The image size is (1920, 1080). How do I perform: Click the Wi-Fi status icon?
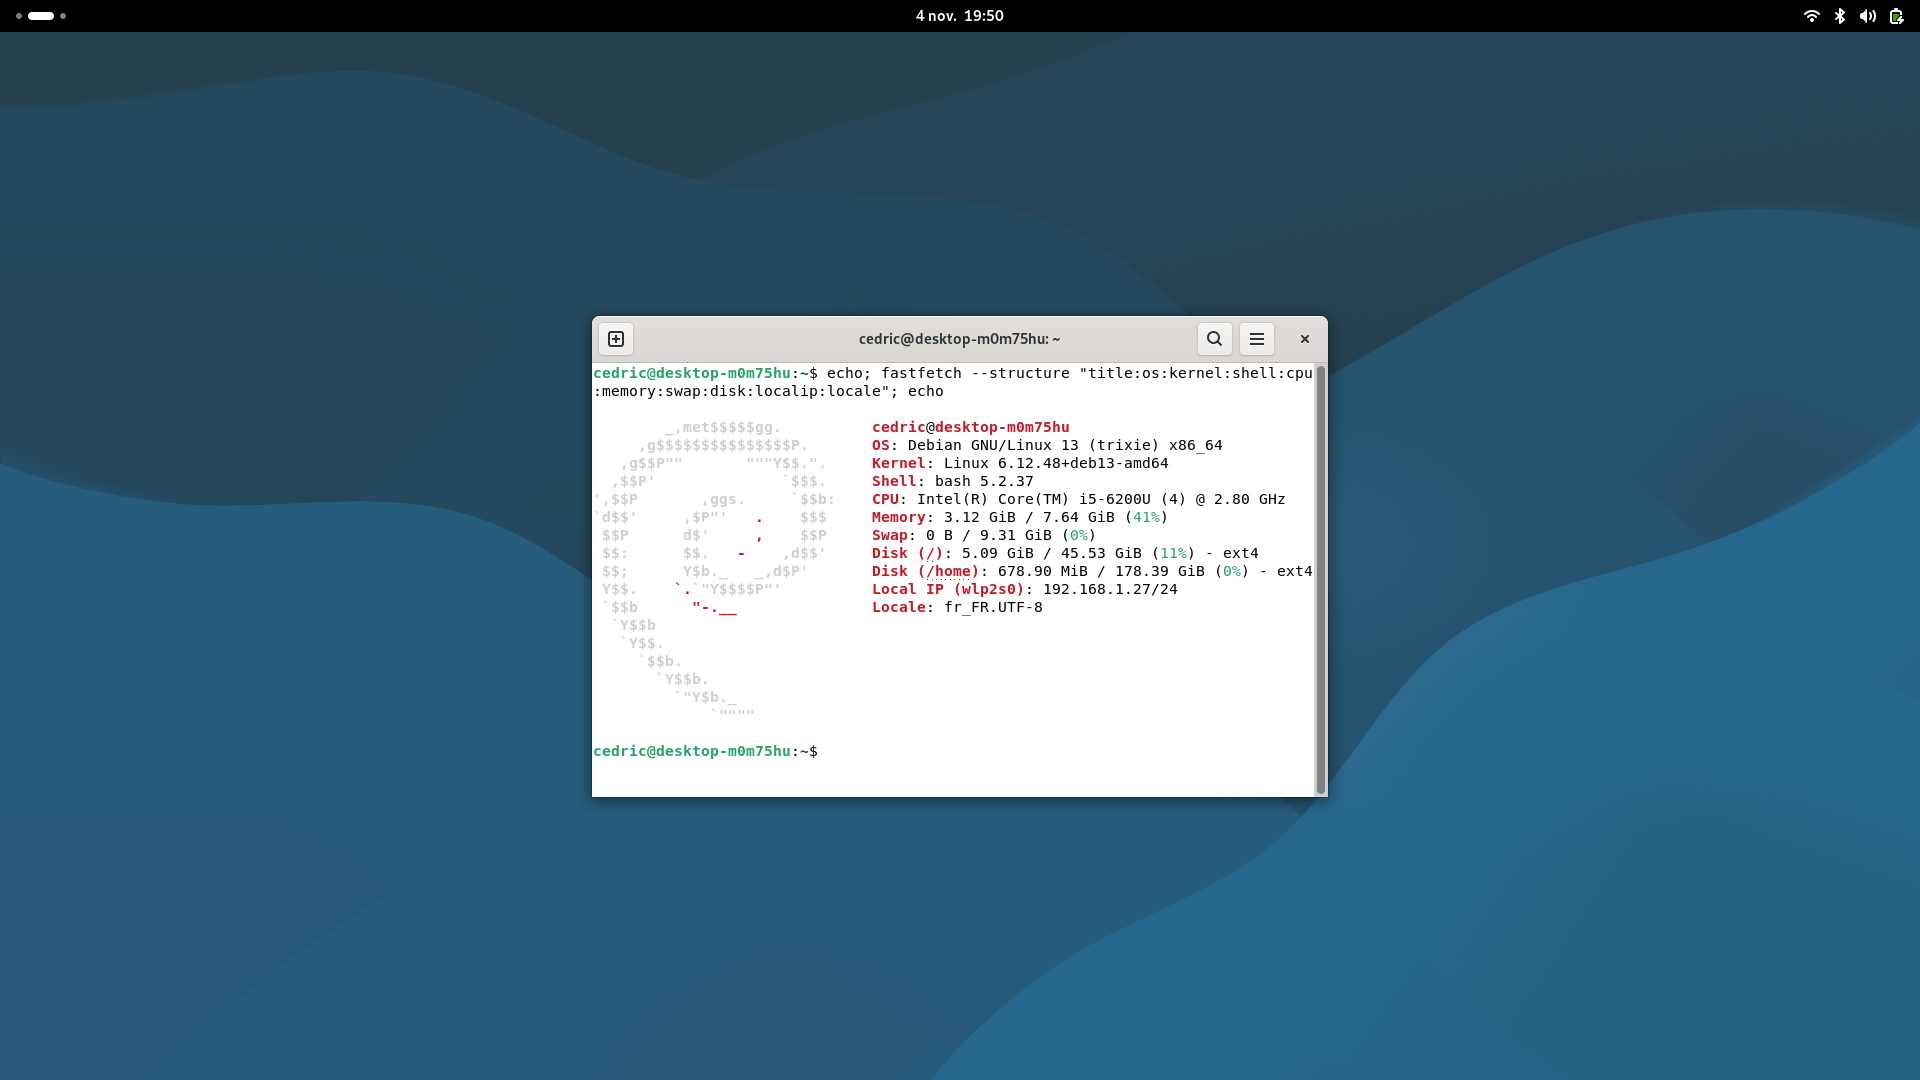(x=1811, y=16)
